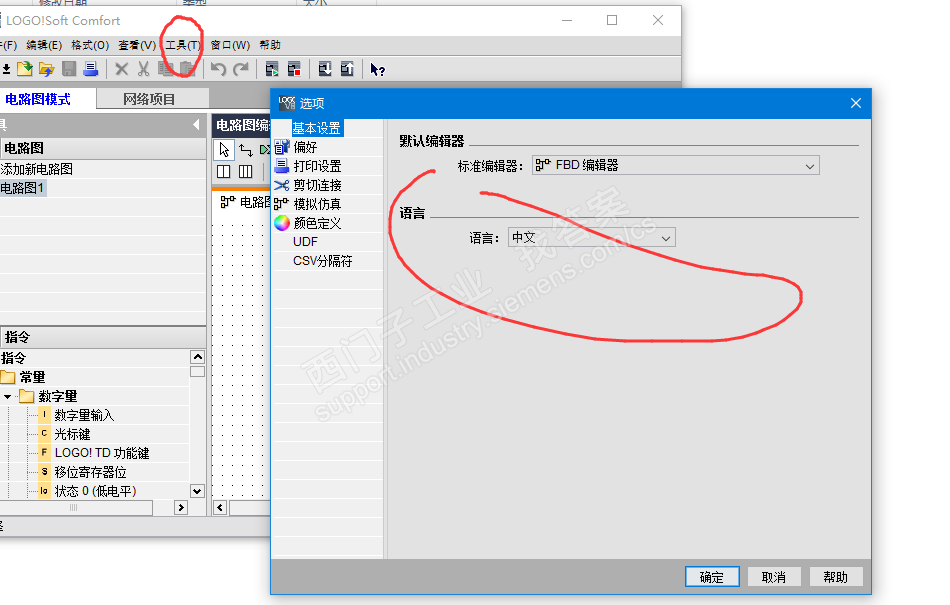Click the close file folder toolbar icon

[47, 69]
